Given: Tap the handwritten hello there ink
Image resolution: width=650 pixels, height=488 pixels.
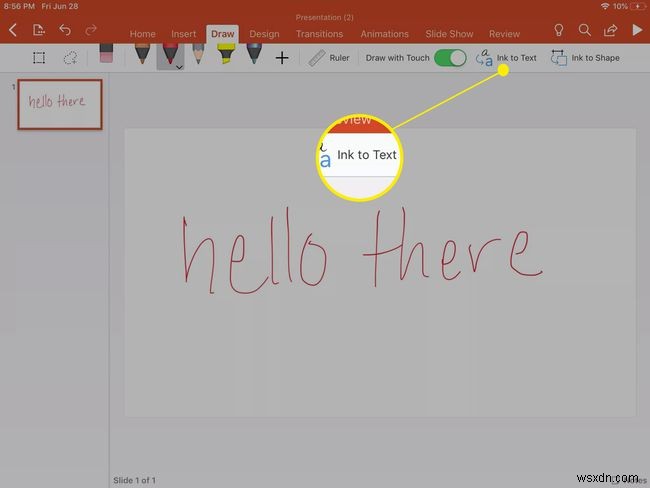Looking at the screenshot, I should pos(362,251).
